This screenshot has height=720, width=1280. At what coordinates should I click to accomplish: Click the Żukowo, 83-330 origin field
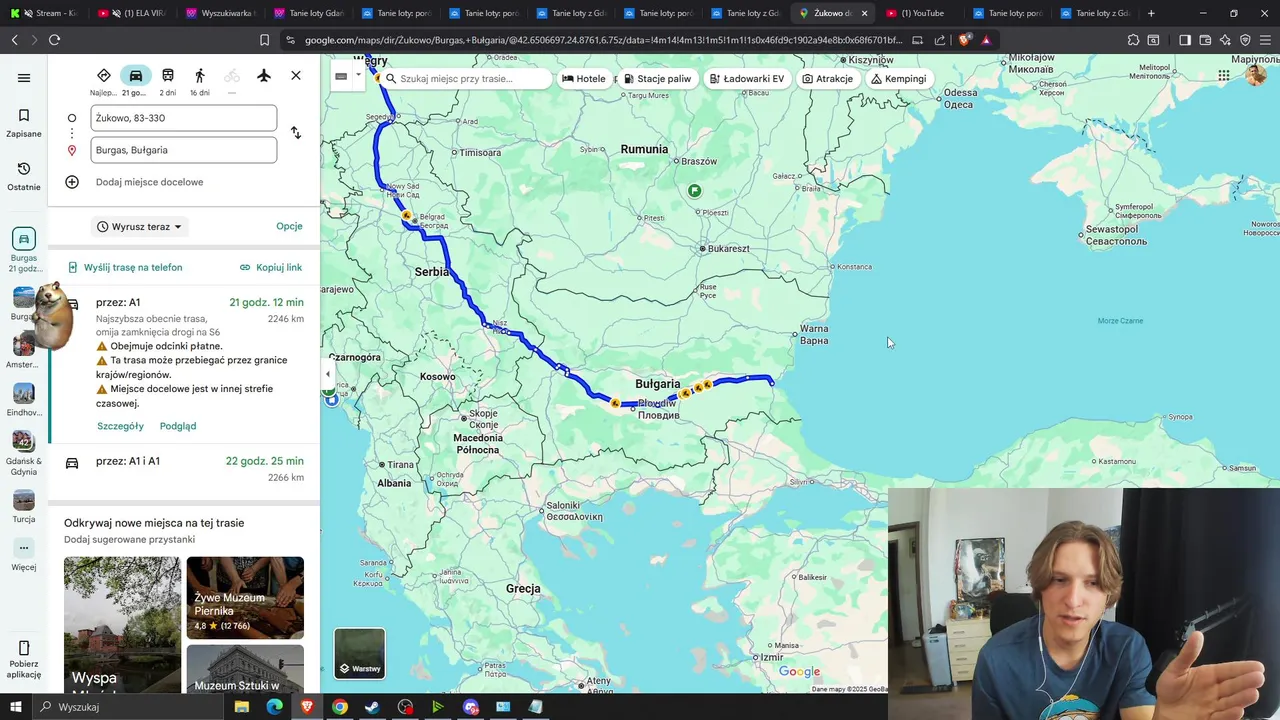[x=183, y=118]
